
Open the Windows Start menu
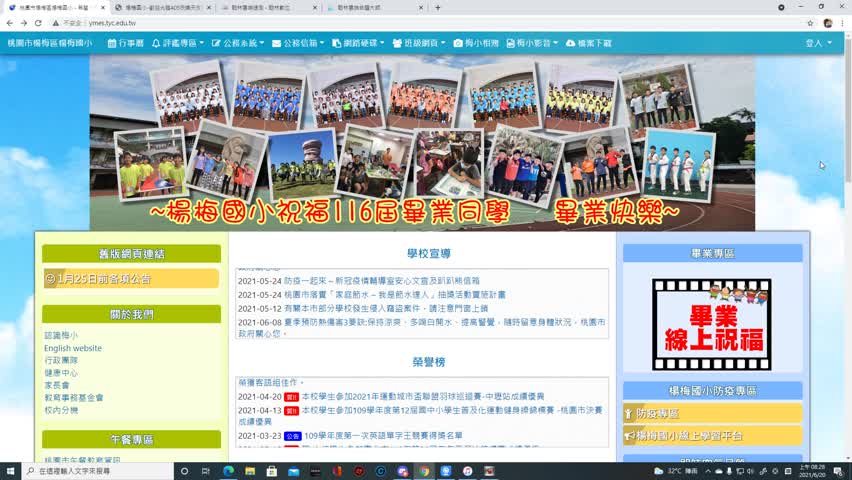[10, 471]
